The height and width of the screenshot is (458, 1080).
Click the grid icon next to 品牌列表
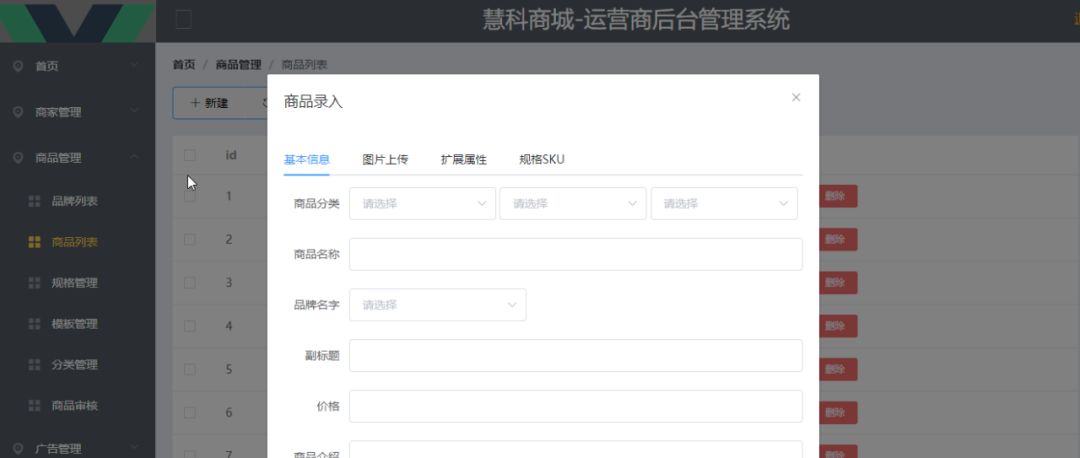(34, 201)
